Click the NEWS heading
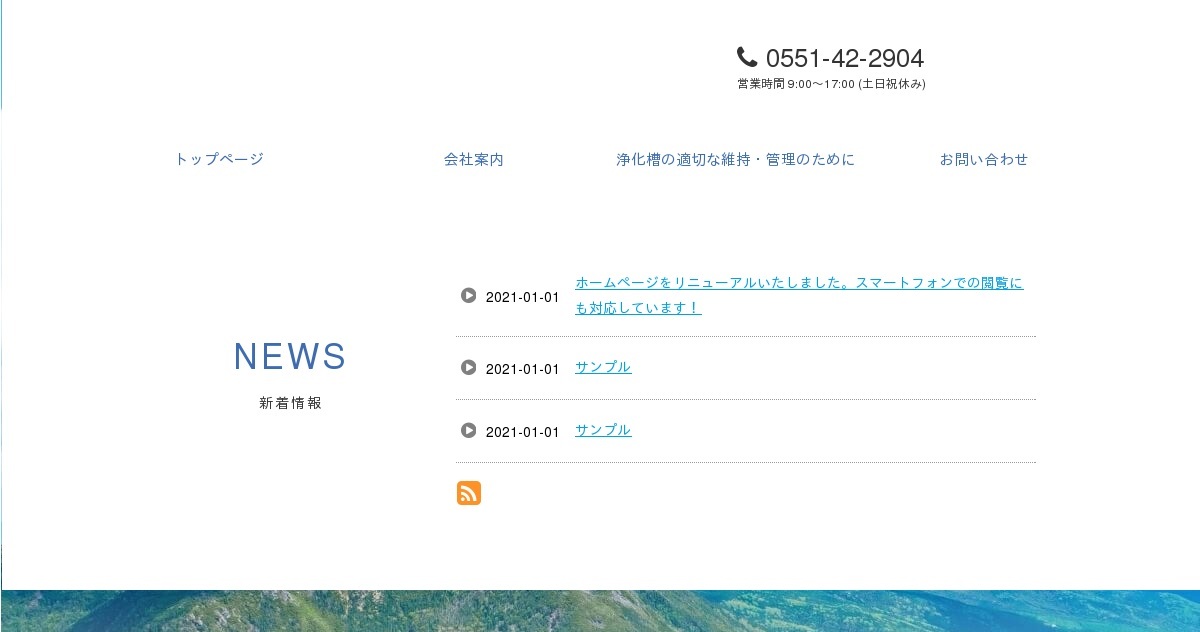This screenshot has height=632, width=1200. 290,357
